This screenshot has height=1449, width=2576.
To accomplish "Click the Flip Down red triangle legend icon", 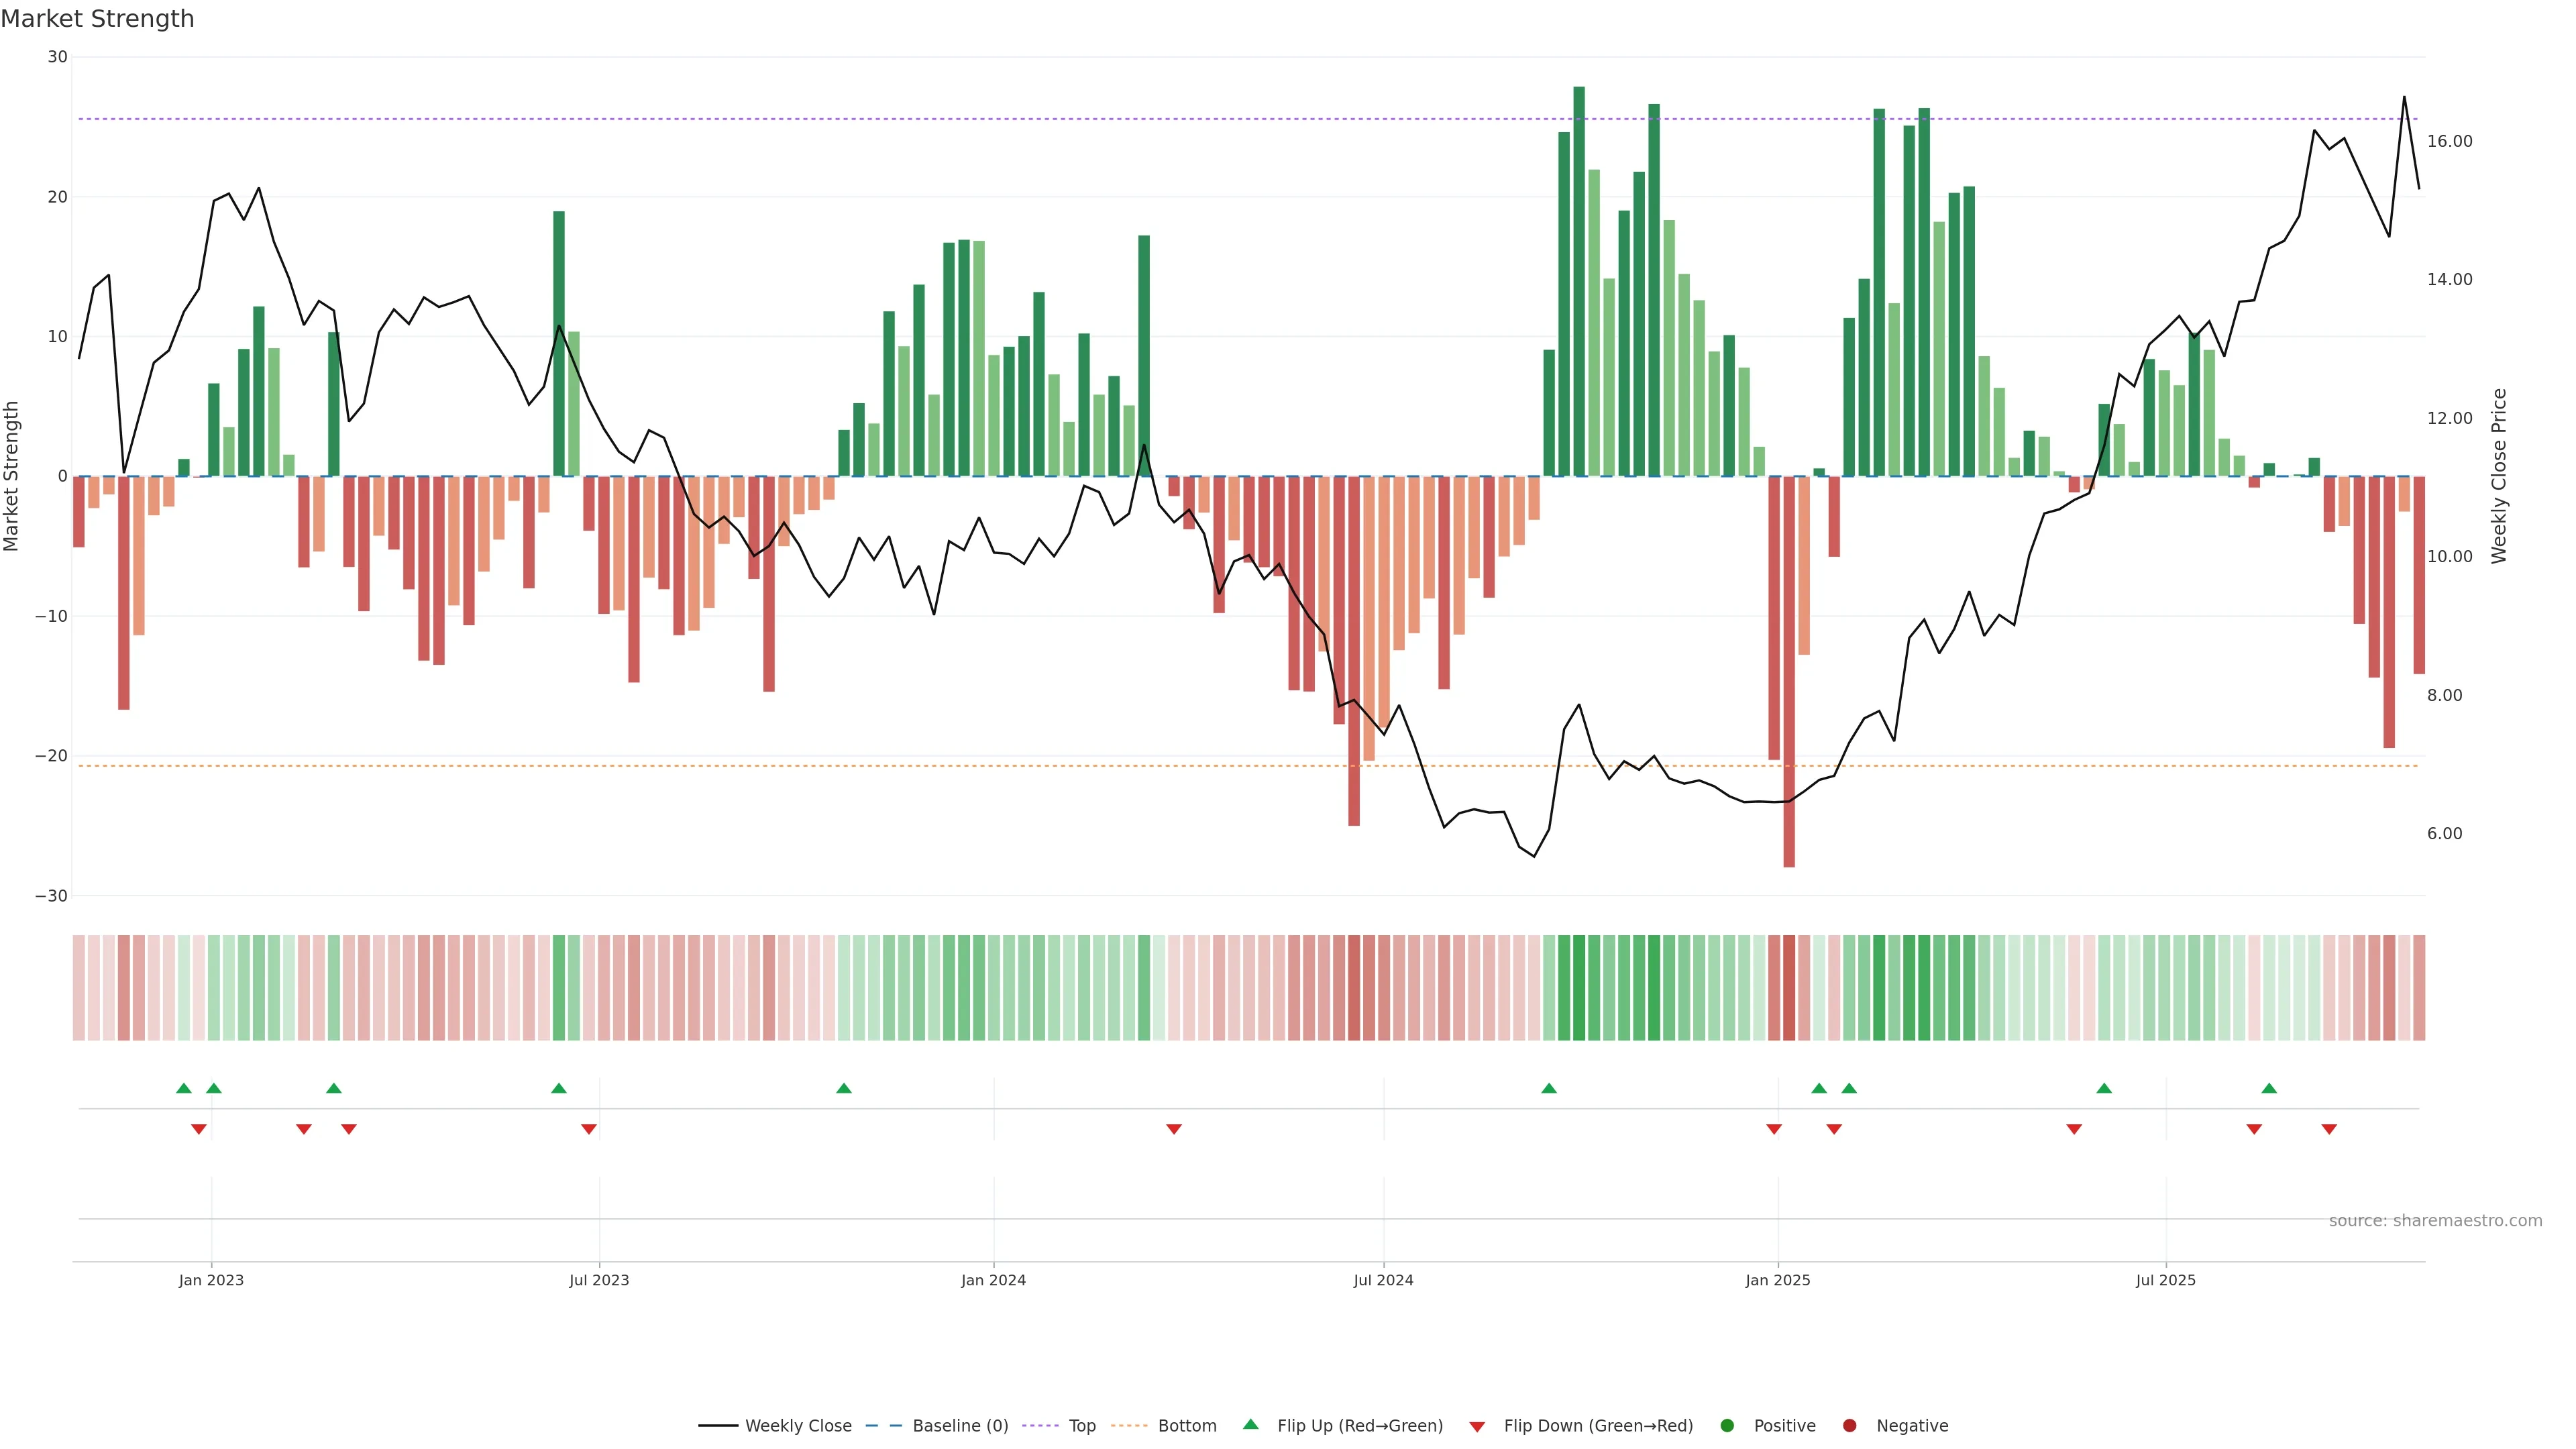I will click(1477, 1426).
